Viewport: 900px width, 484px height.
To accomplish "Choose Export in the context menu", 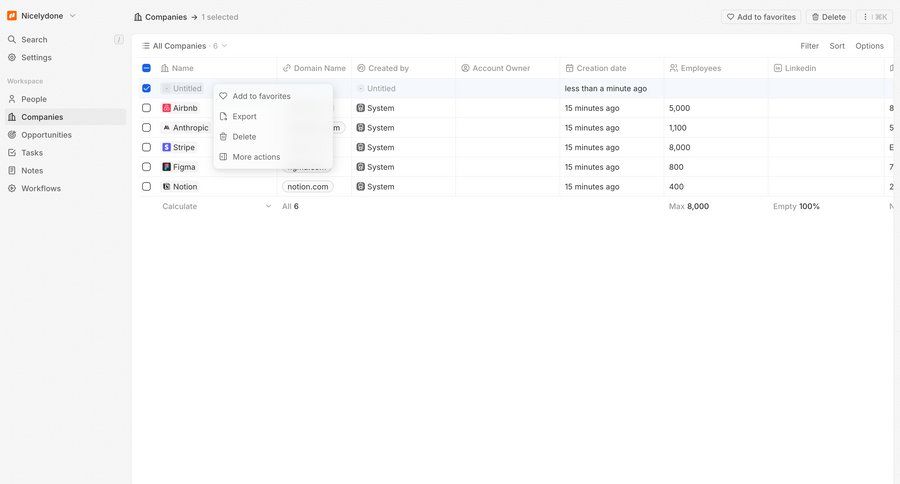I will pyautogui.click(x=273, y=117).
